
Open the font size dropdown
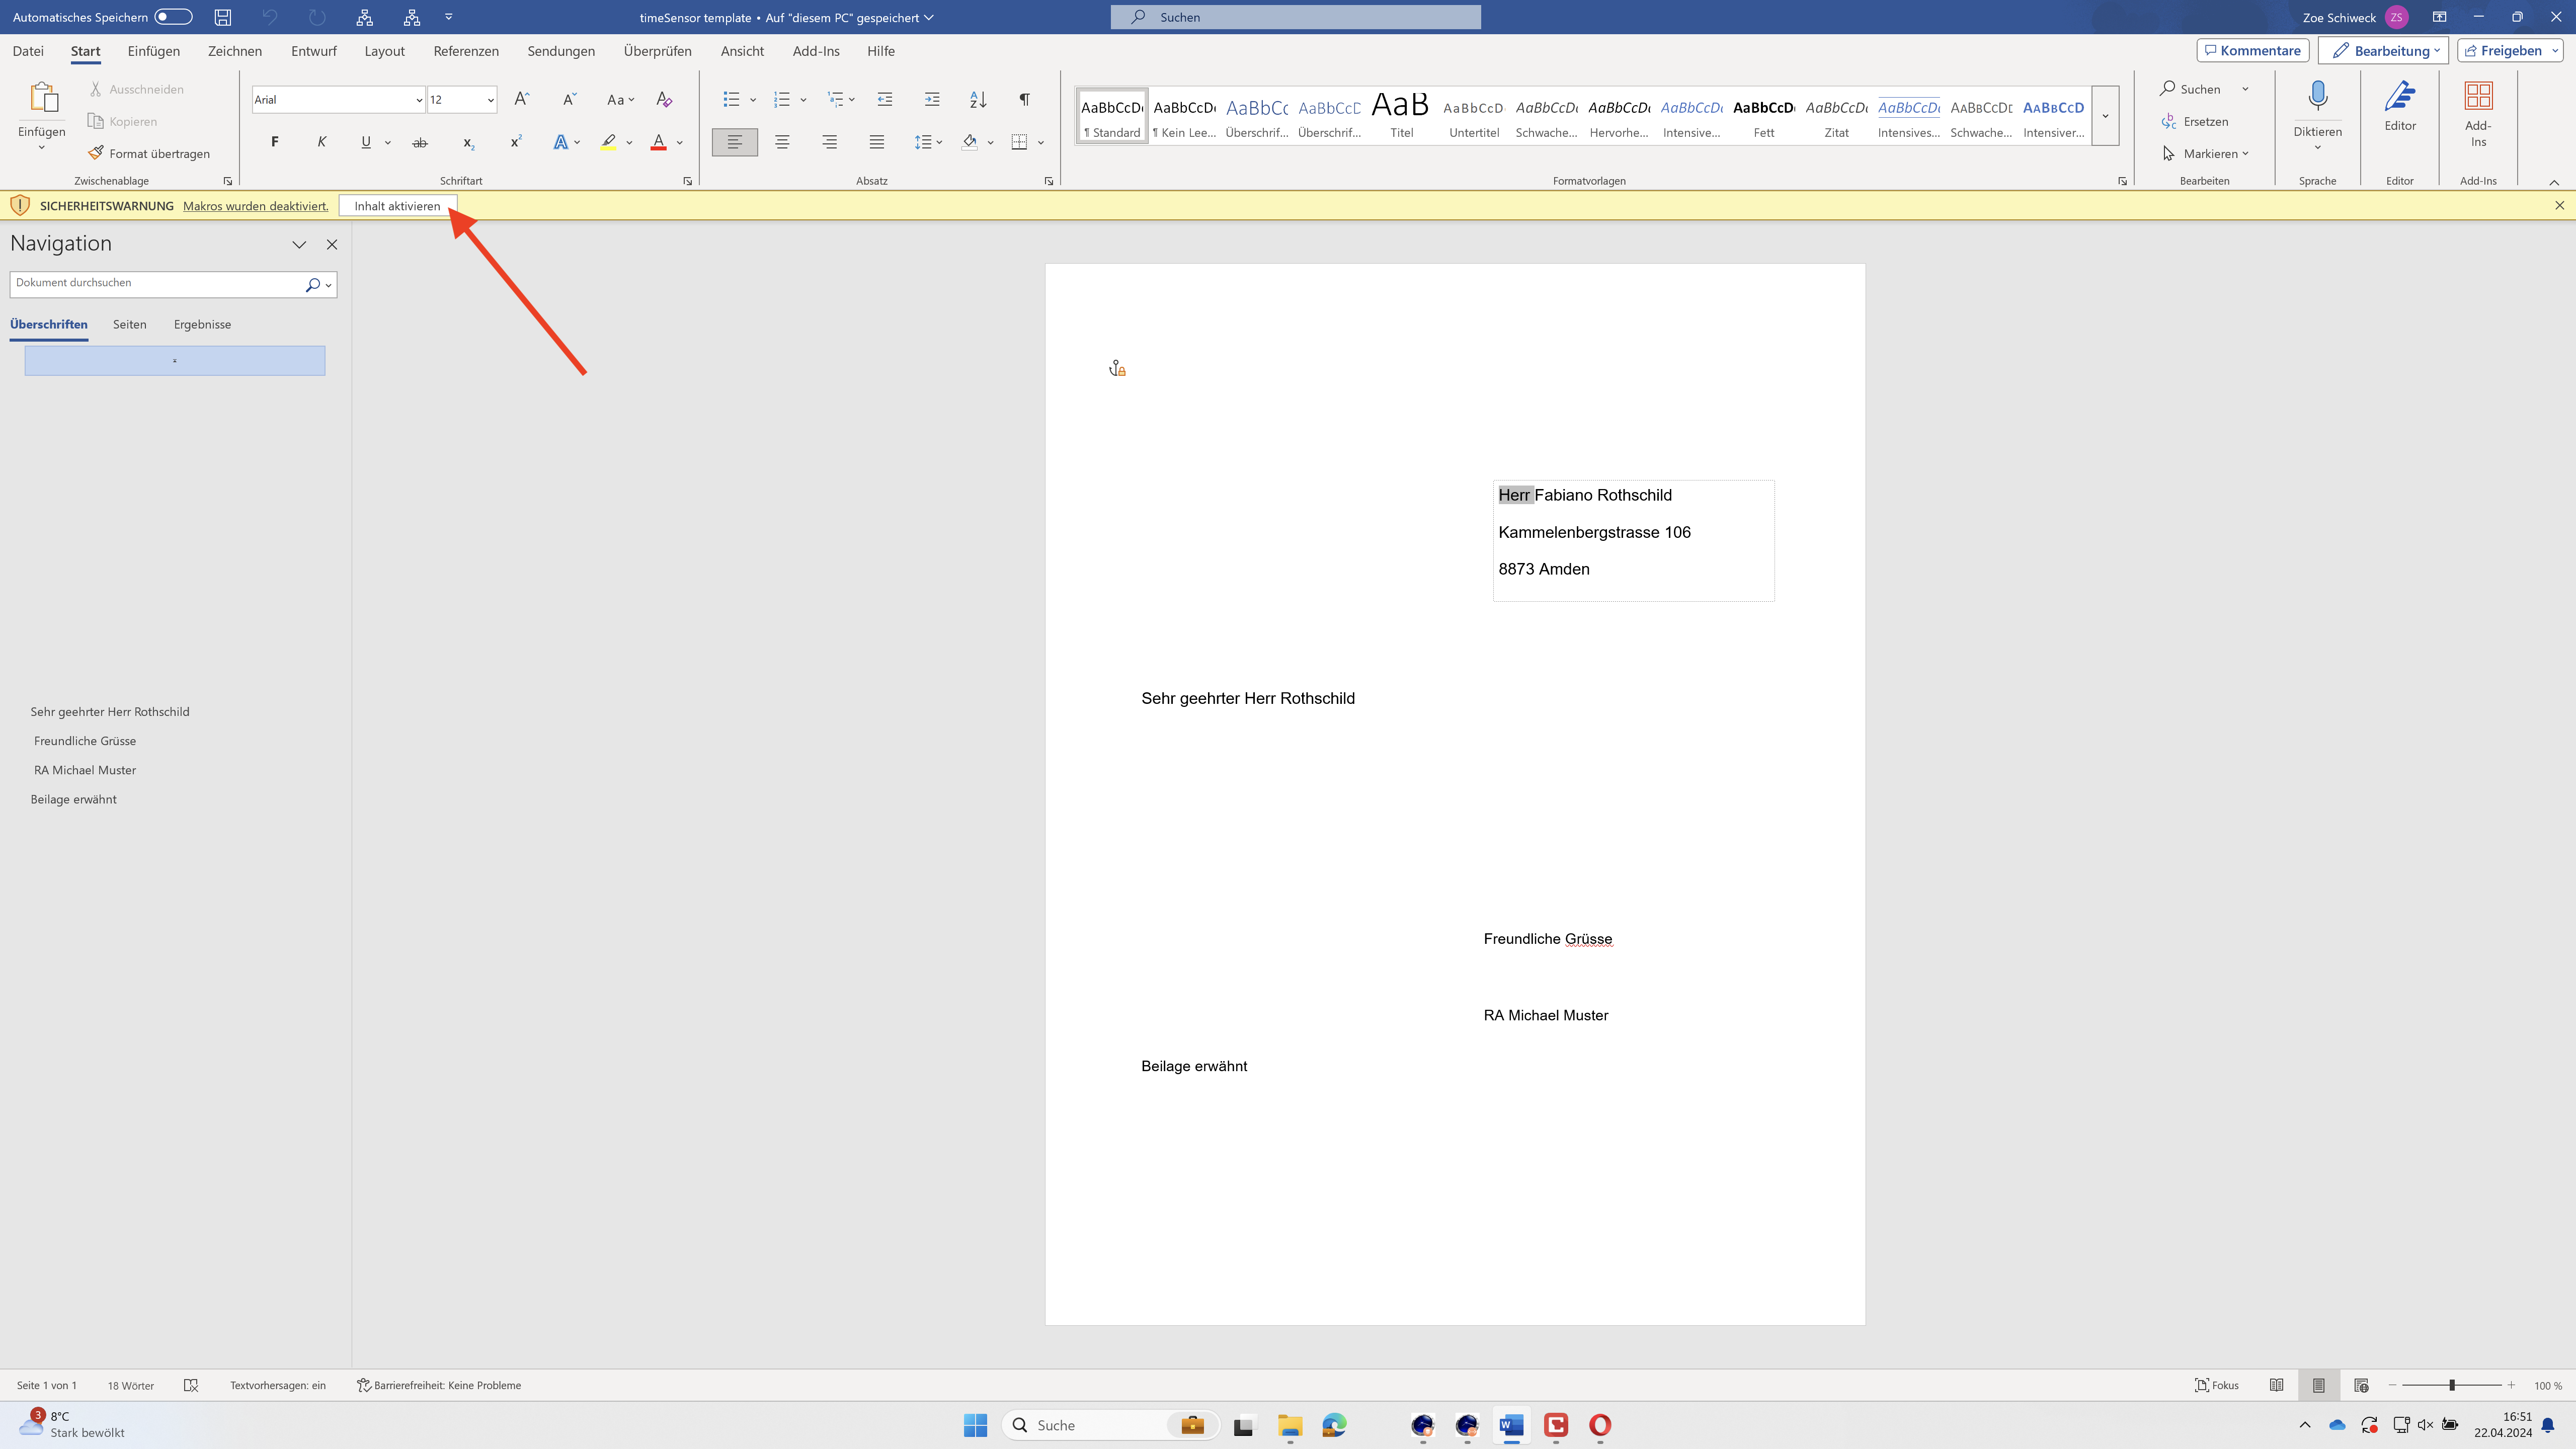pyautogui.click(x=490, y=99)
